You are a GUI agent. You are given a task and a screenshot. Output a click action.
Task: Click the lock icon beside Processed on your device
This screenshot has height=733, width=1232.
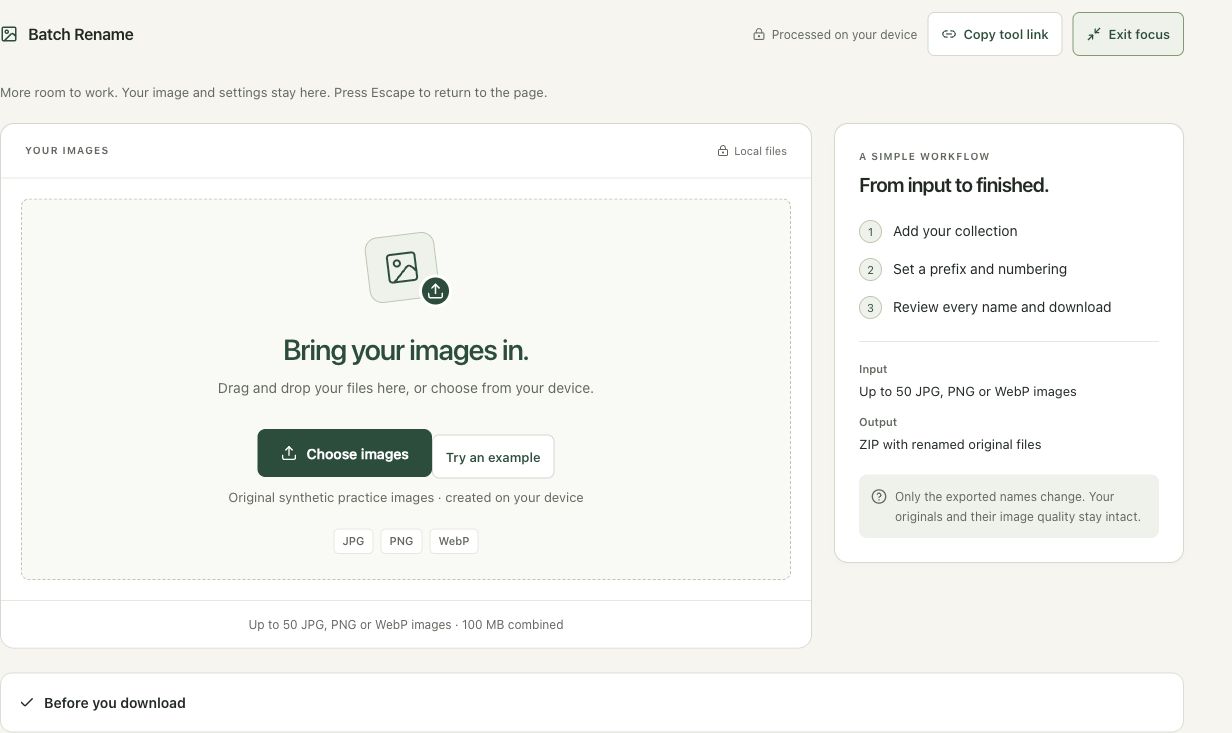(759, 34)
